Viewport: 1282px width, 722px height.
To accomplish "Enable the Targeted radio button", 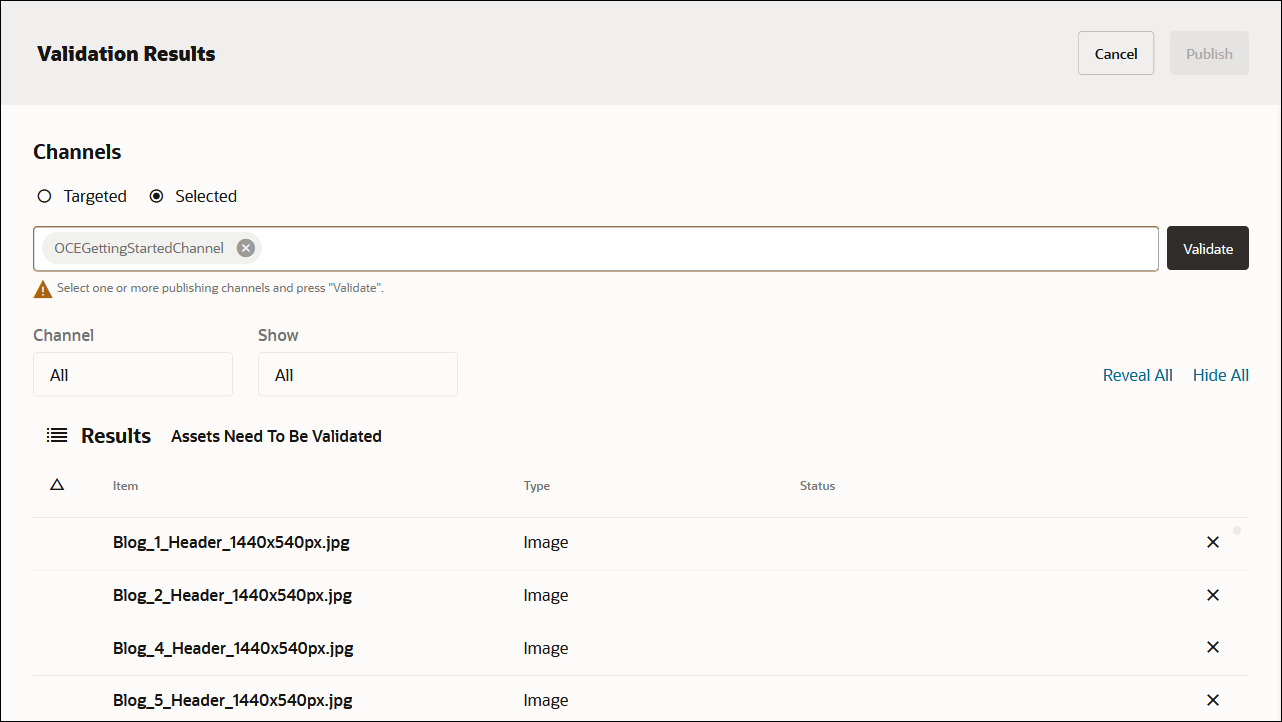I will 44,196.
